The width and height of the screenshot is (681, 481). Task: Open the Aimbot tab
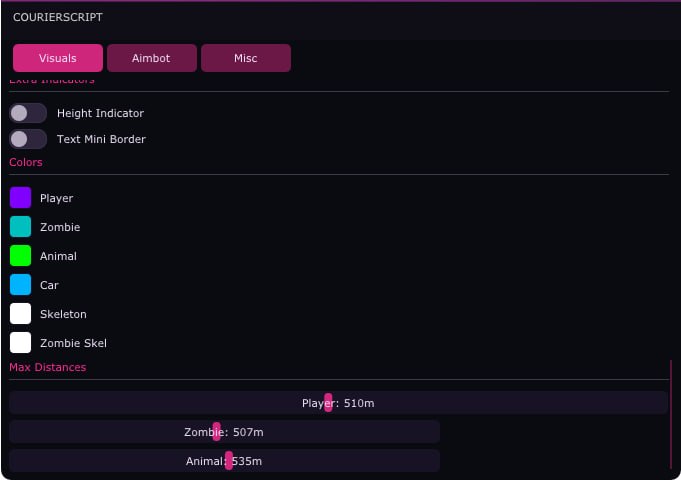(152, 58)
